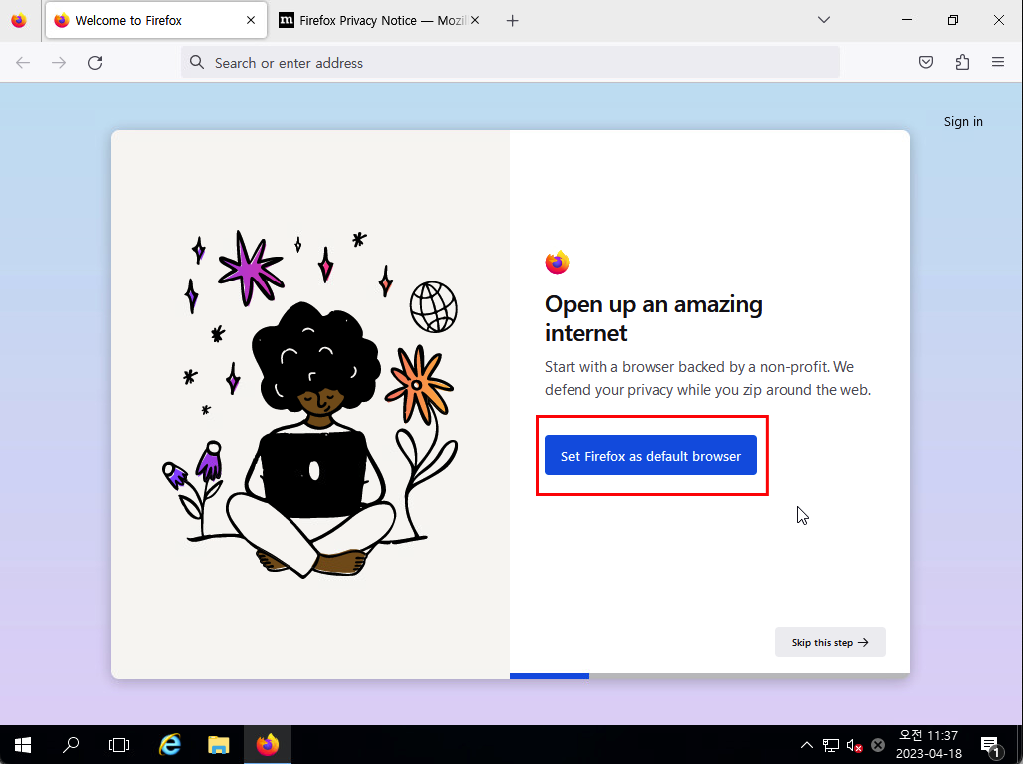Open a new tab with plus button

tap(513, 21)
